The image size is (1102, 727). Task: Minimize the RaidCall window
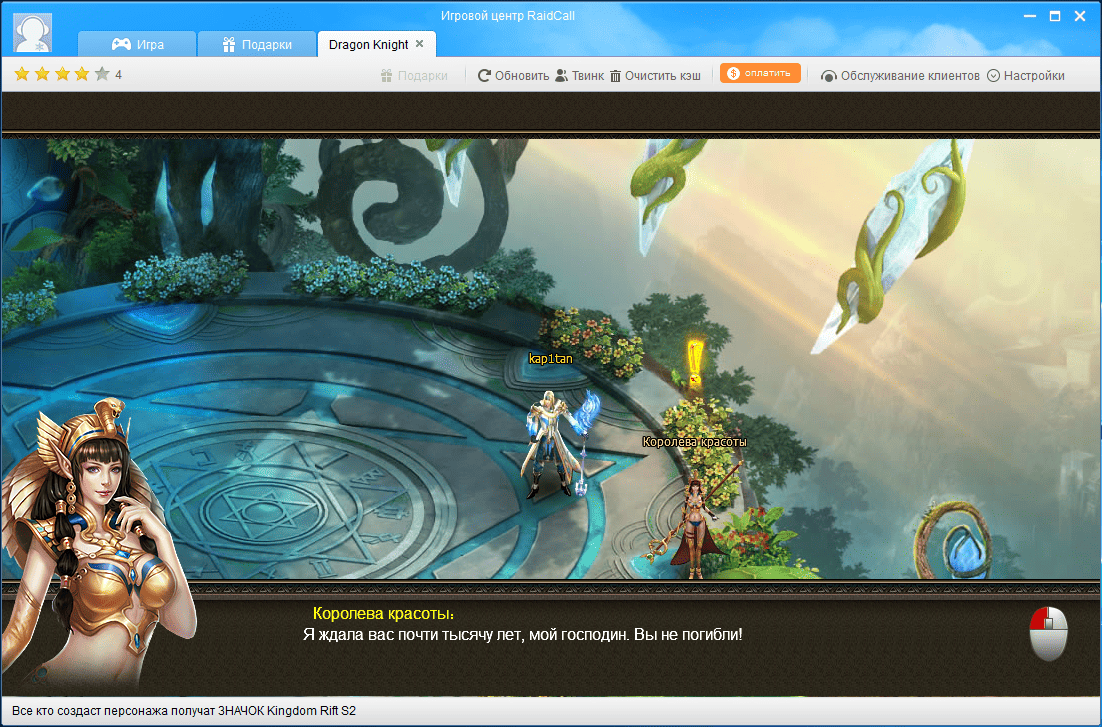point(1030,16)
